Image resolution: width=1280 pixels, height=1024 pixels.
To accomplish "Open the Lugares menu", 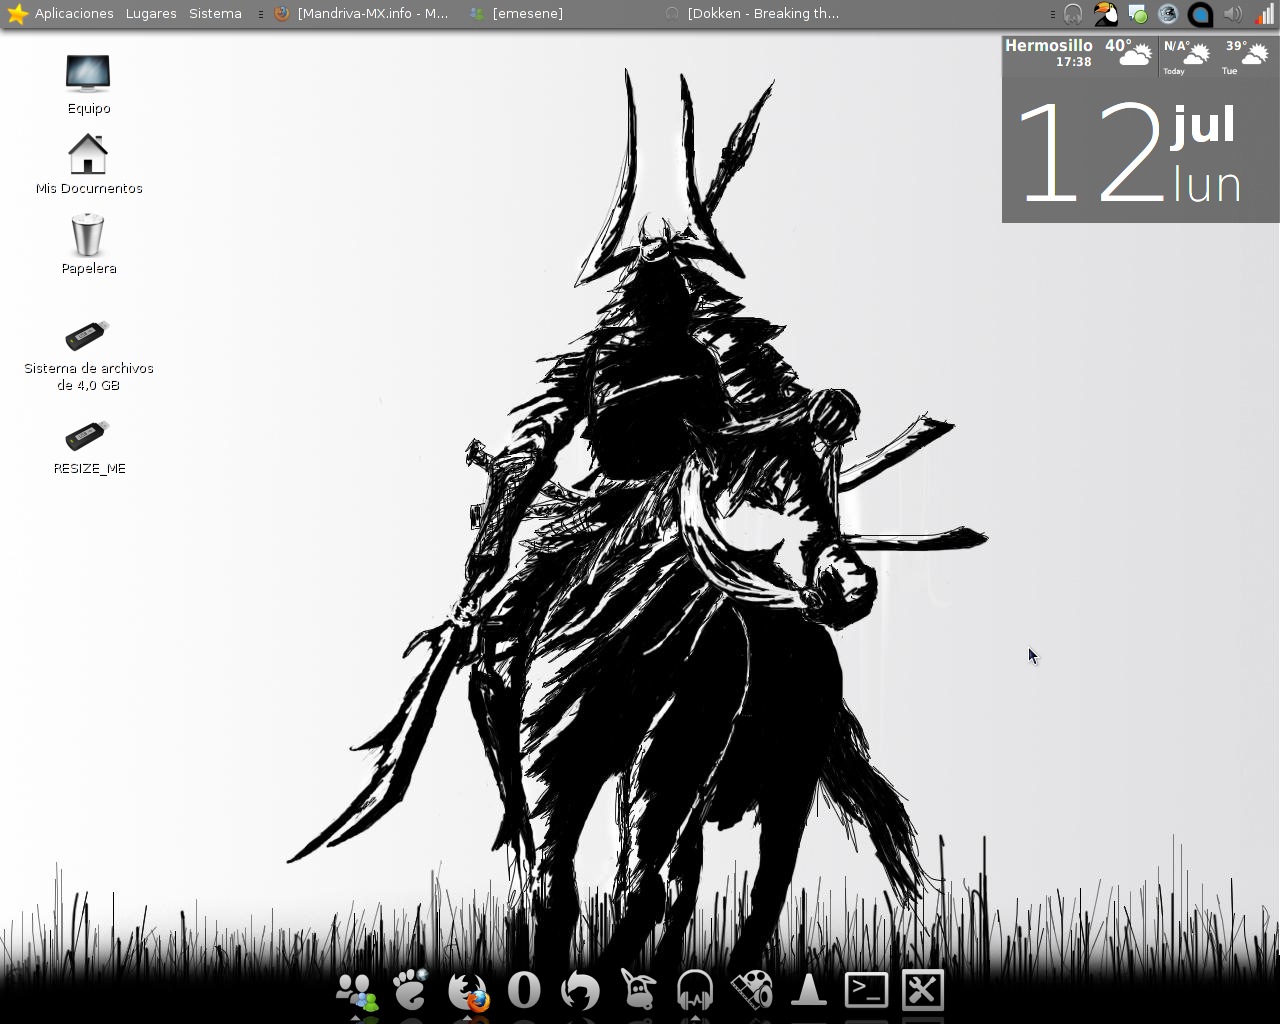I will point(151,14).
